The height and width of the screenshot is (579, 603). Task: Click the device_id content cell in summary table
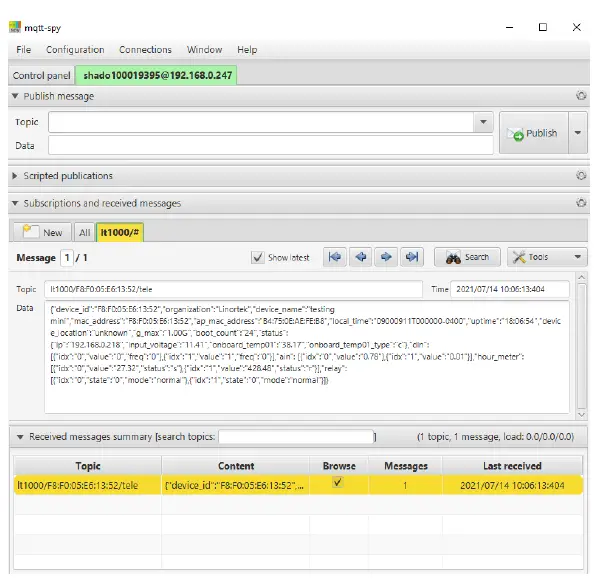pyautogui.click(x=235, y=485)
